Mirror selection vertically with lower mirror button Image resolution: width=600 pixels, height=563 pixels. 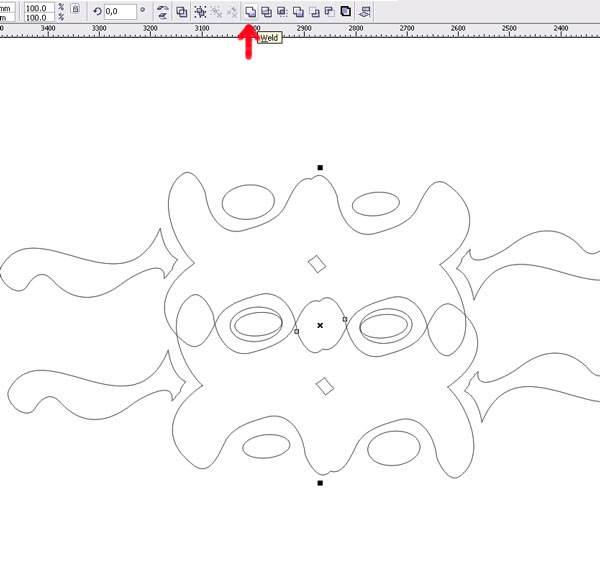pos(163,16)
